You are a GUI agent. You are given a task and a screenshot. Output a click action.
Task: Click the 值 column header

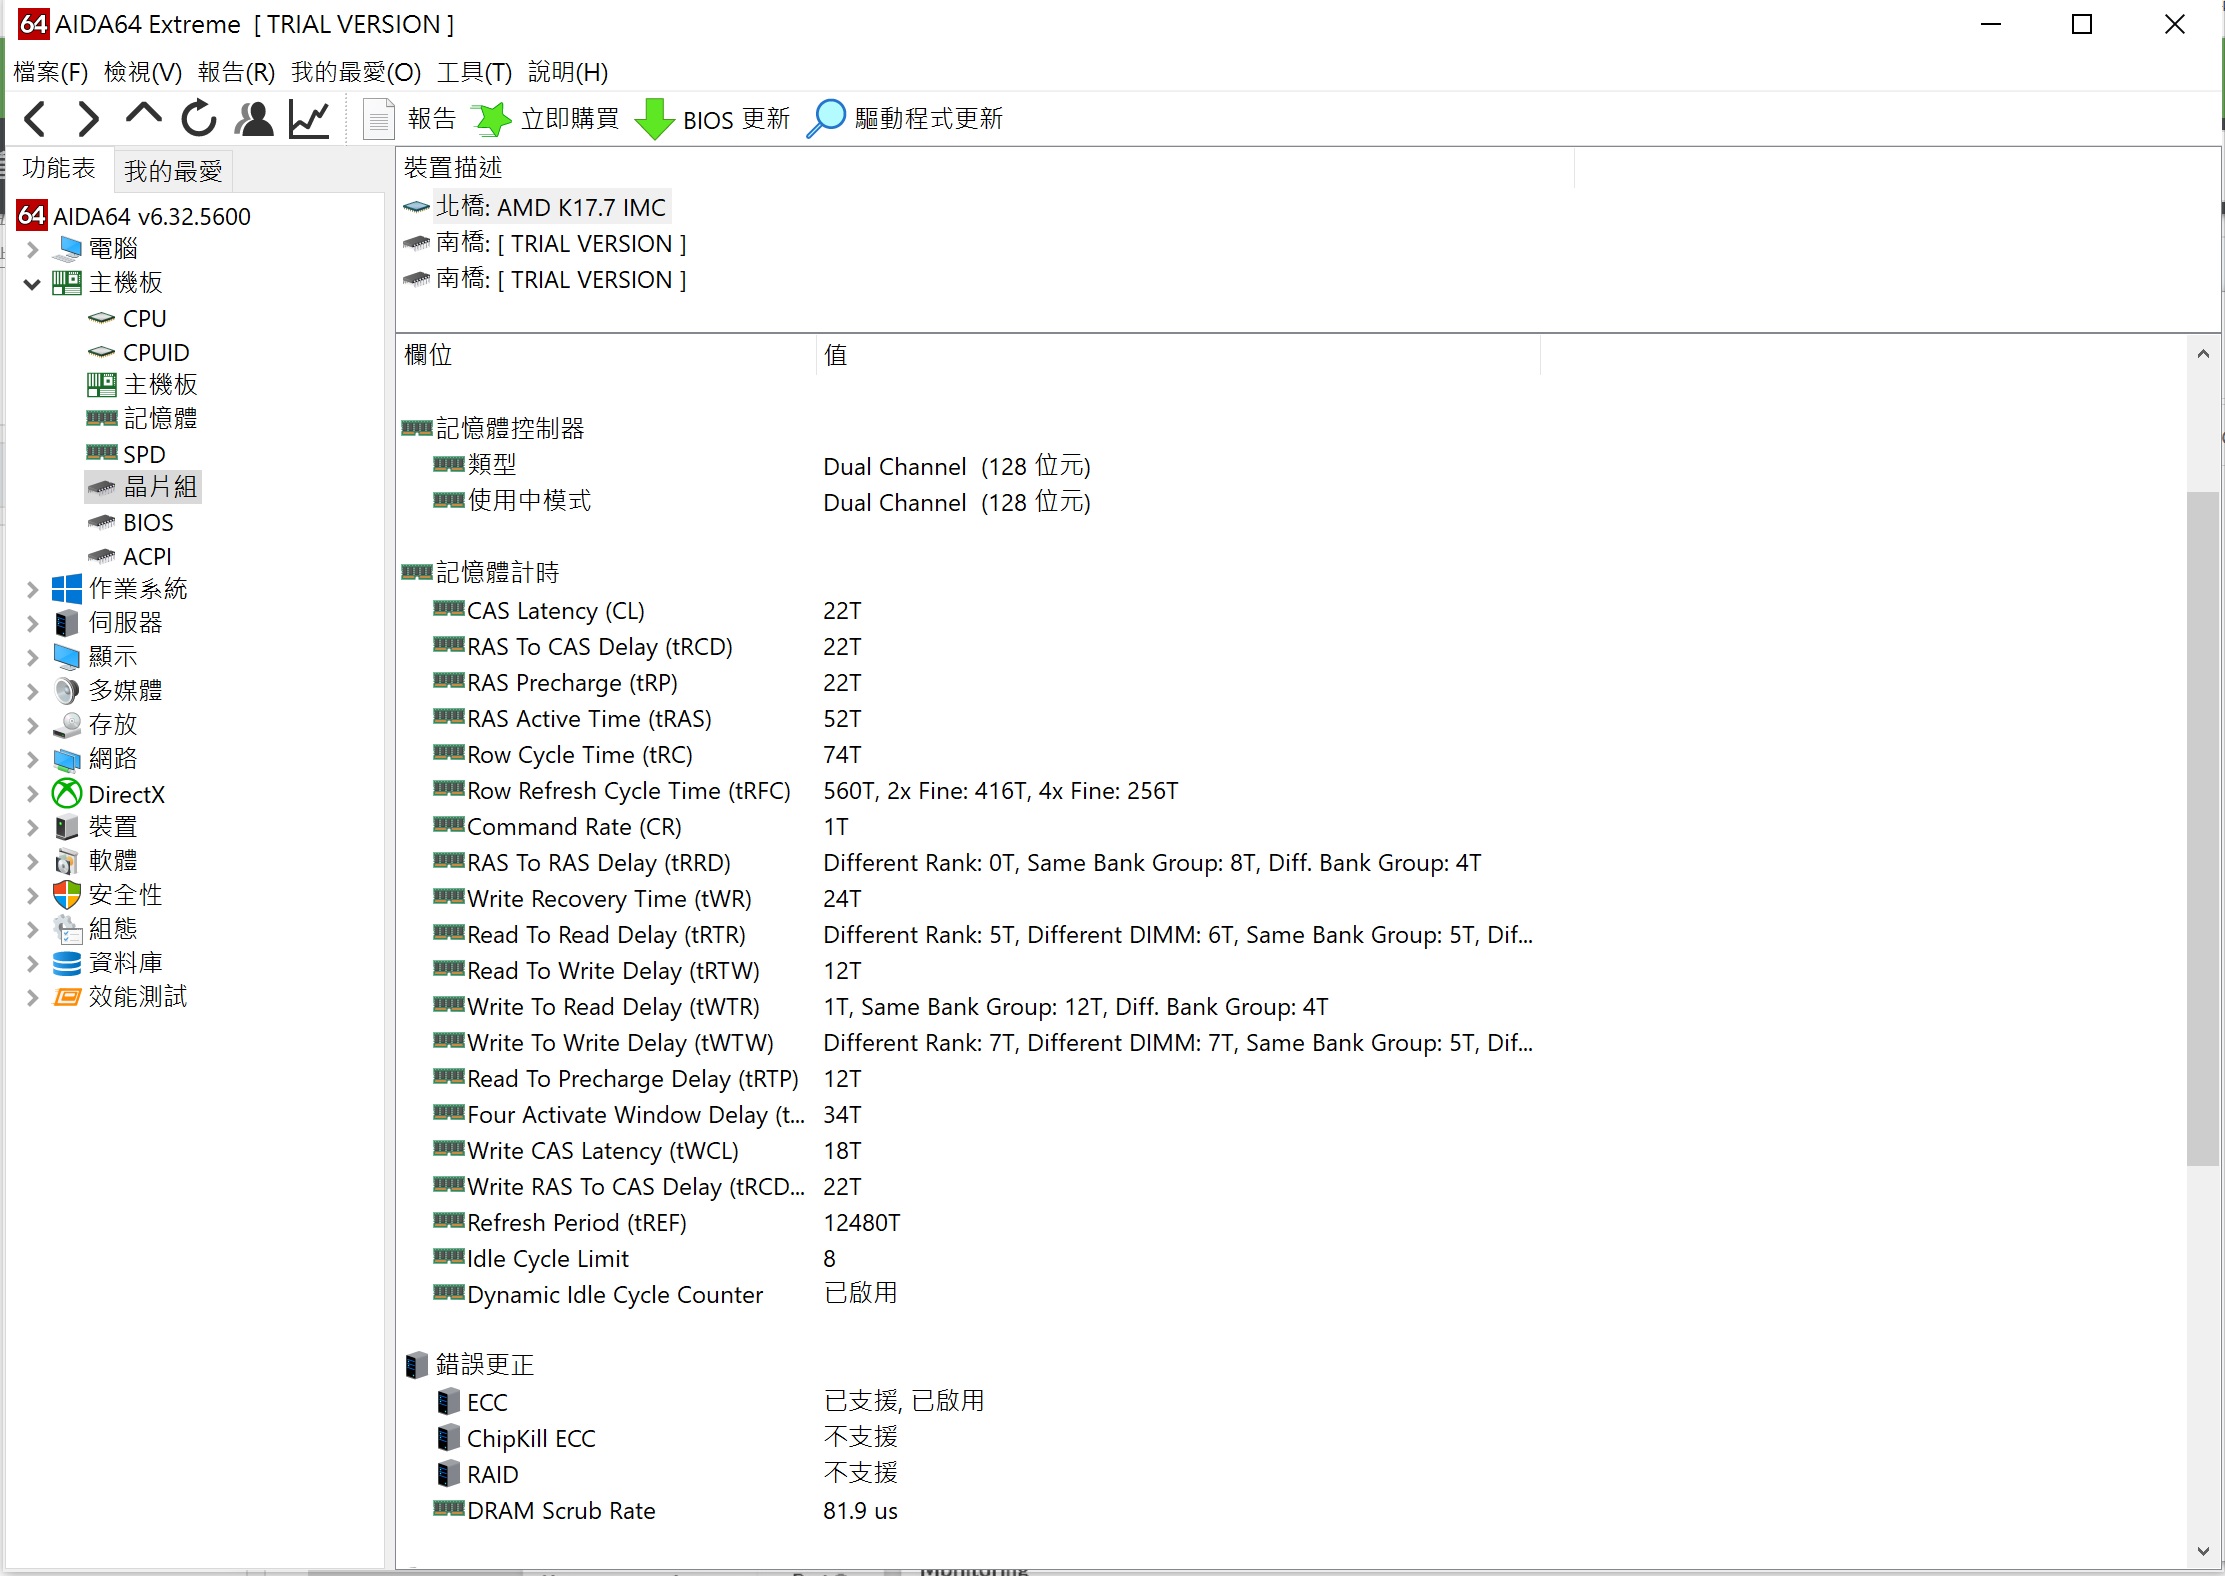click(x=1178, y=355)
